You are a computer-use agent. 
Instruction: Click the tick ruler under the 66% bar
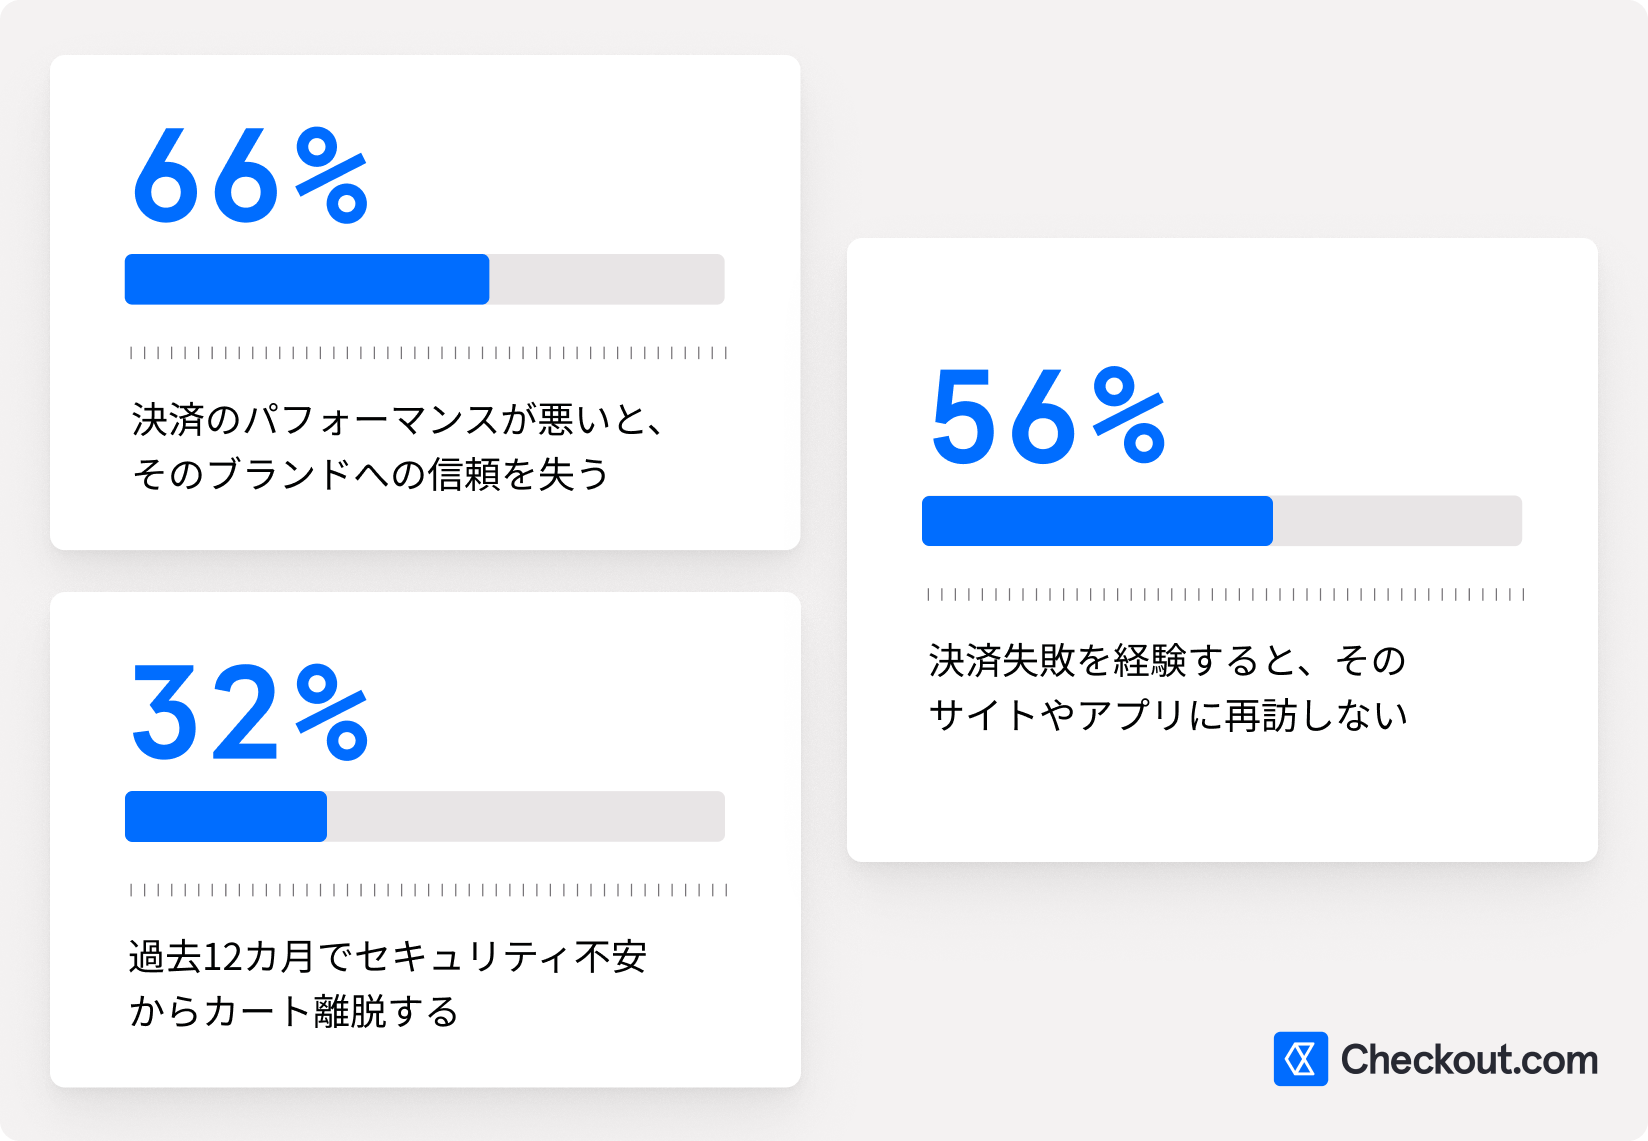tap(428, 353)
